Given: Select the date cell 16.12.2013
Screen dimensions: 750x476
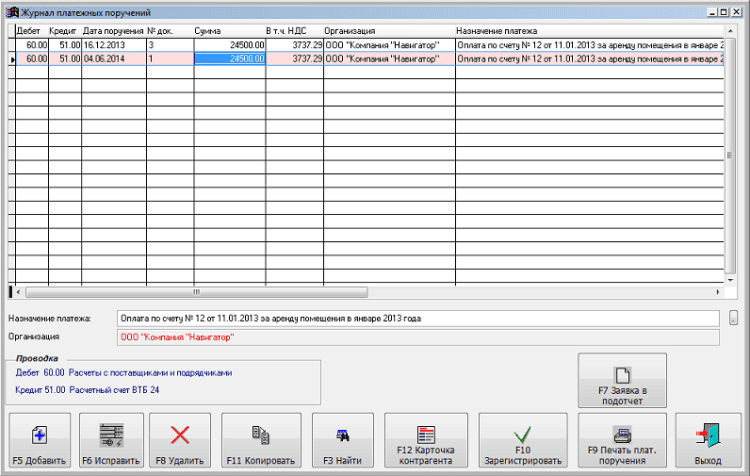Looking at the screenshot, I should point(113,45).
